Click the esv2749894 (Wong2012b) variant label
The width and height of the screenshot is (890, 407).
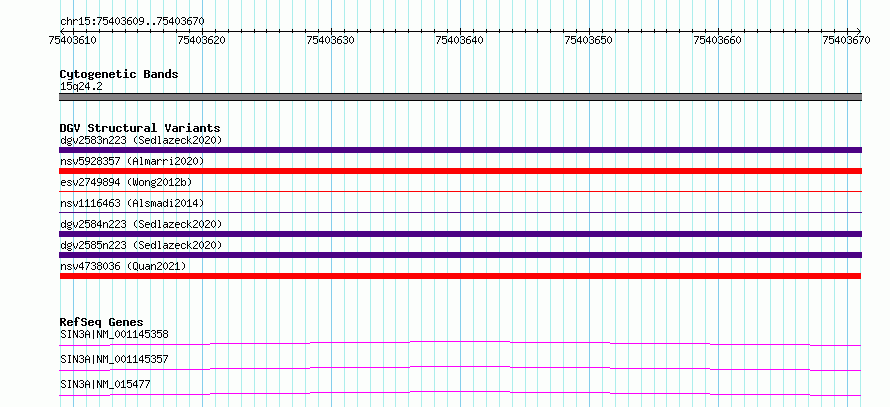pyautogui.click(x=126, y=182)
